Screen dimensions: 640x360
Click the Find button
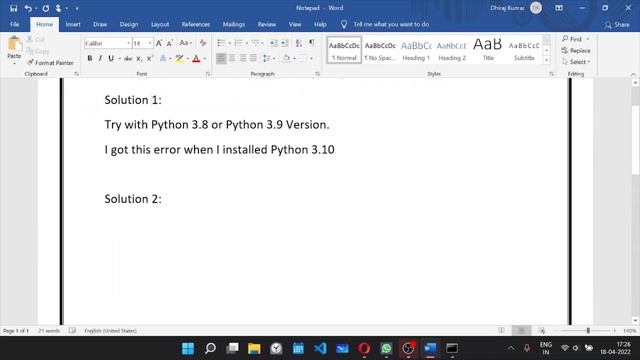point(572,39)
